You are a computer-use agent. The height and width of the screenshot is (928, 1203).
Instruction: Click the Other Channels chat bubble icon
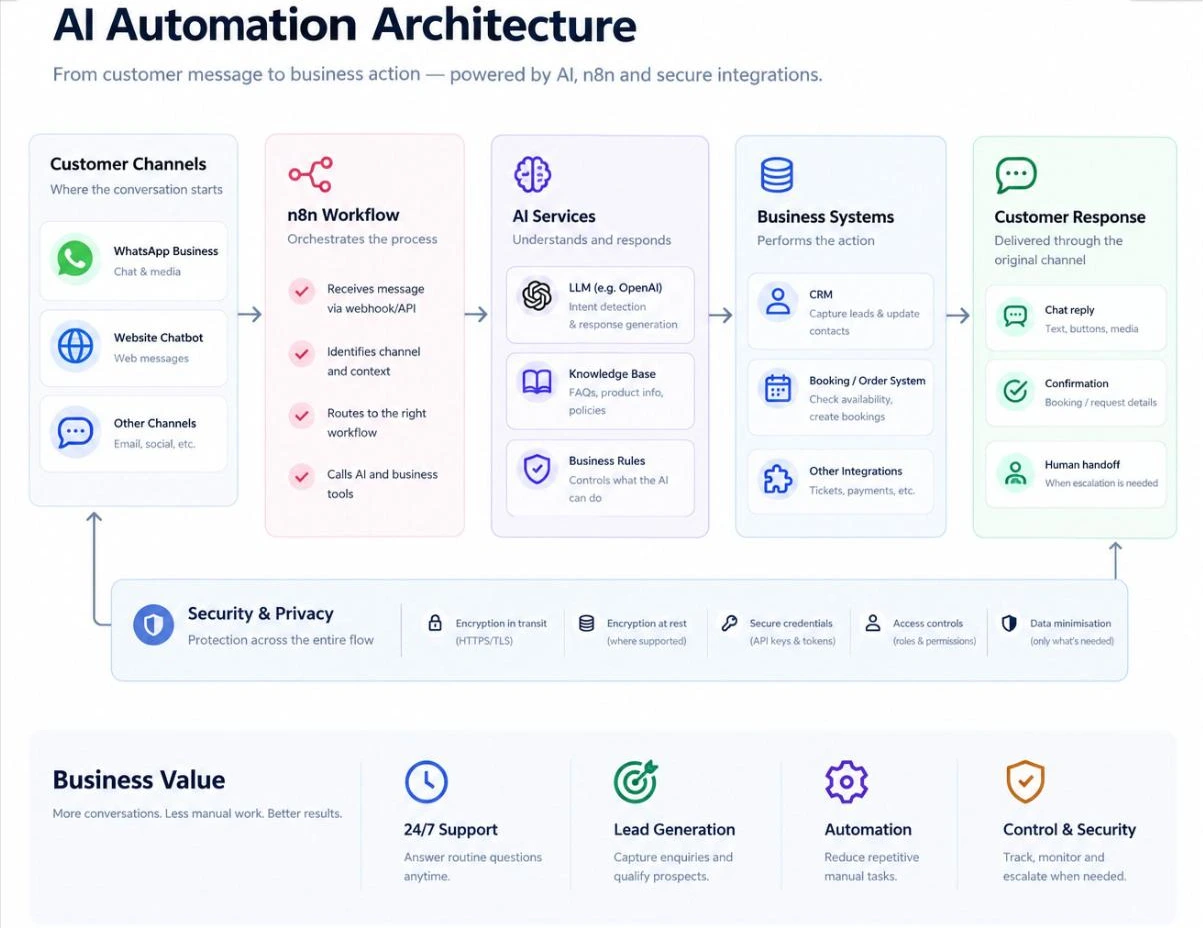[75, 432]
